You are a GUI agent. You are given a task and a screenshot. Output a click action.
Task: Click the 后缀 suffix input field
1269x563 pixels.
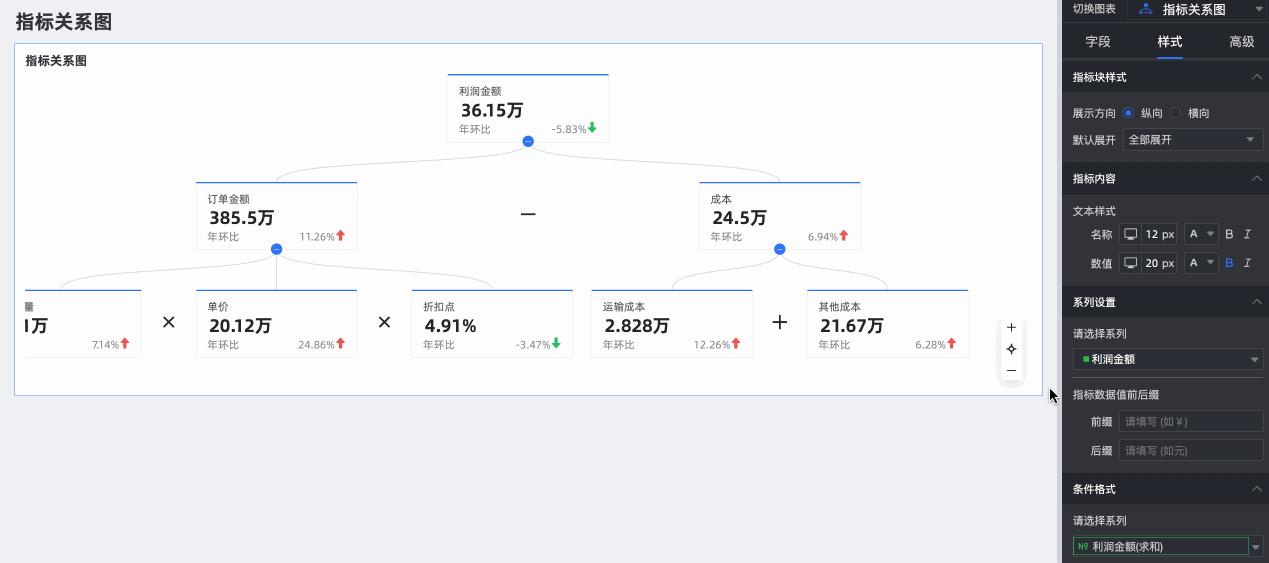1191,451
